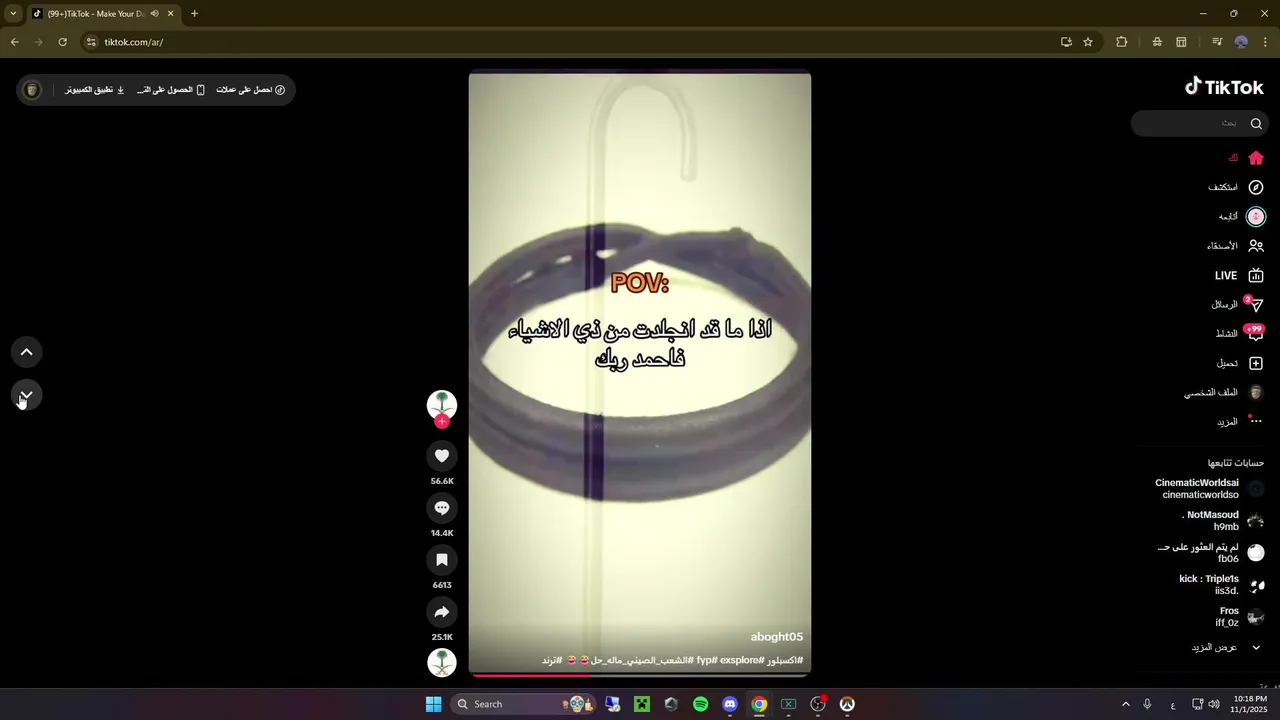The width and height of the screenshot is (1280, 720).
Task: Share the video with the arrow icon
Action: pos(442,612)
